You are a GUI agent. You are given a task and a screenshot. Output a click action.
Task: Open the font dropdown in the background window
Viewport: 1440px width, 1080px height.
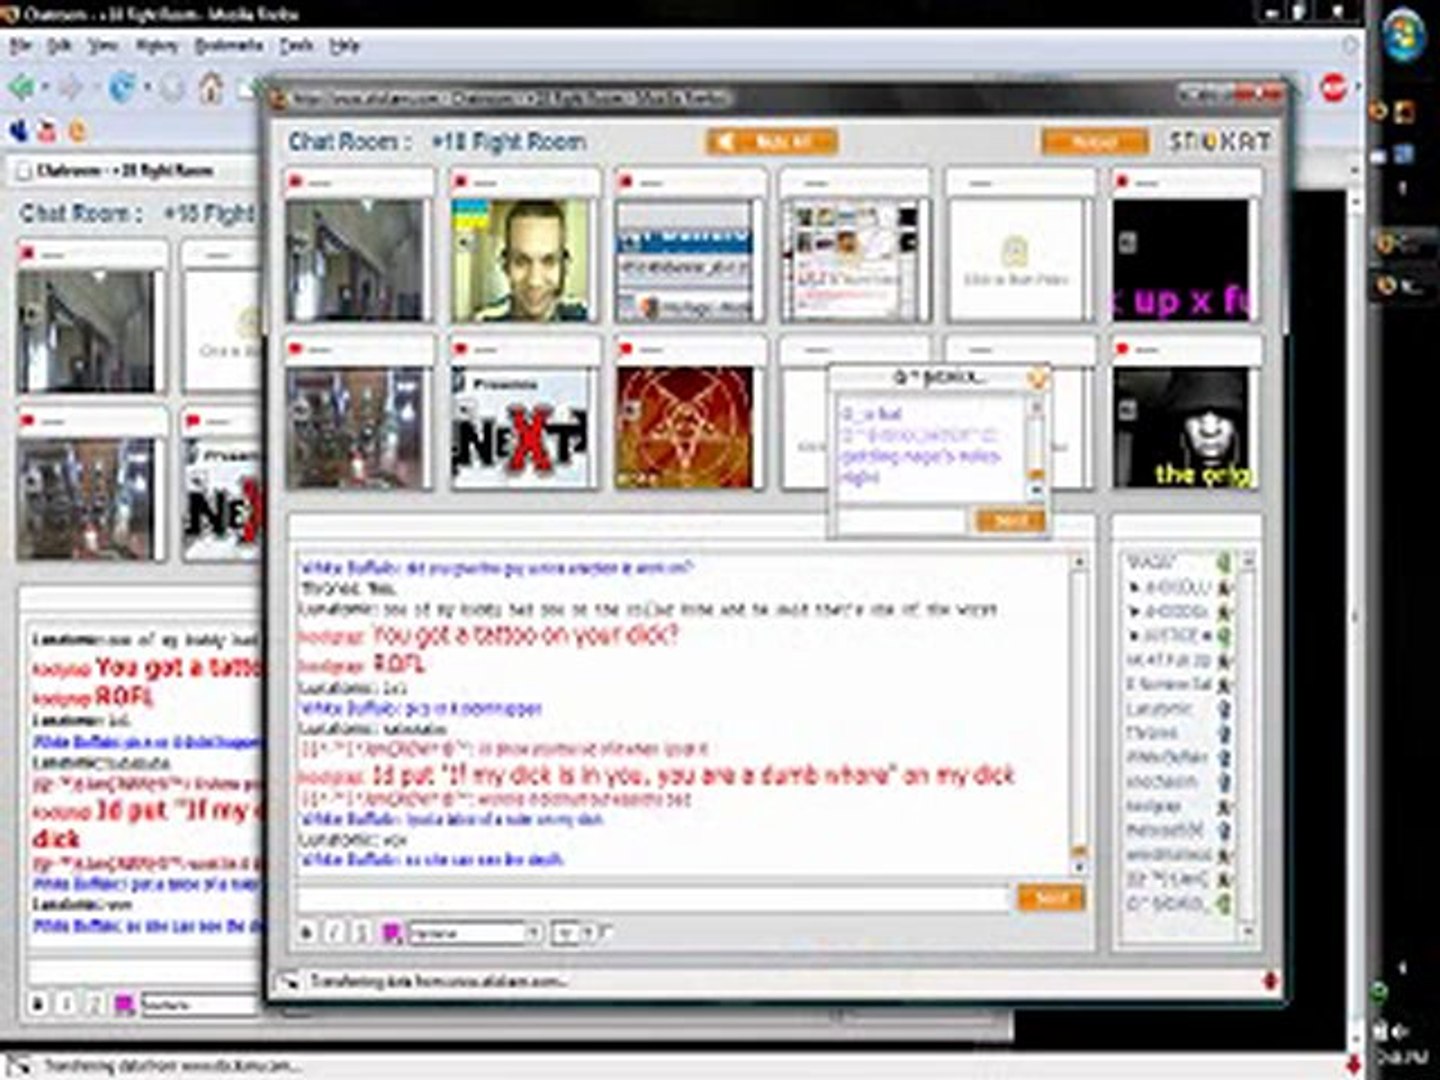tap(202, 1004)
